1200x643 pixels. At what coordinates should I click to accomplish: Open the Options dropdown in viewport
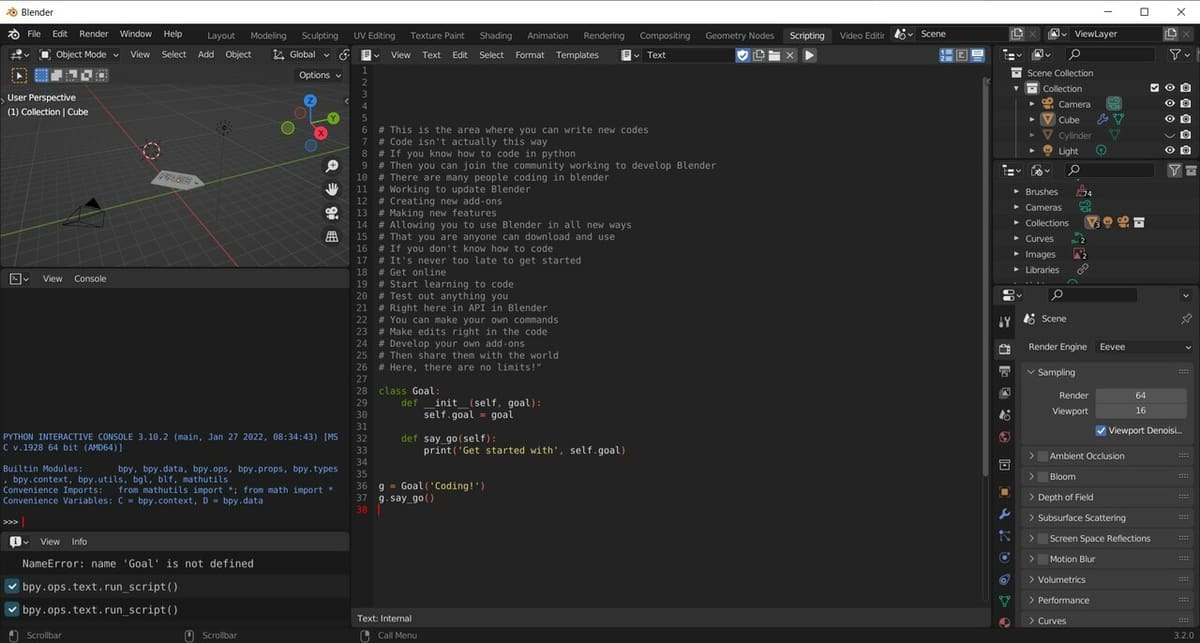[319, 75]
